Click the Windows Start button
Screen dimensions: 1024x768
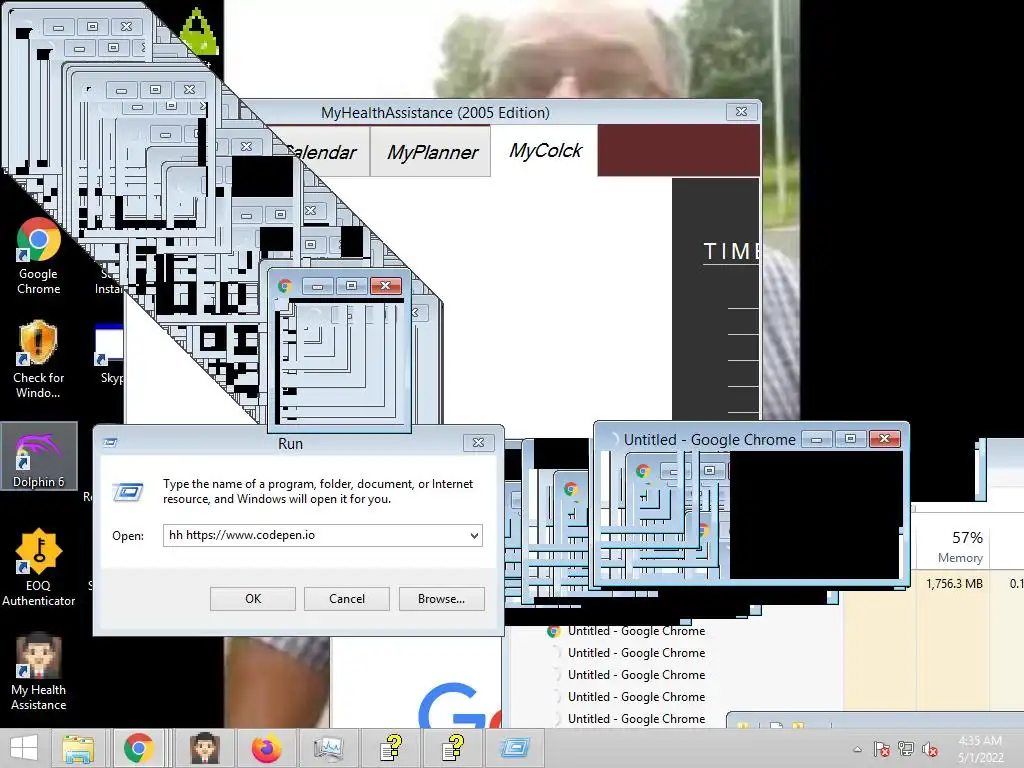(x=24, y=748)
